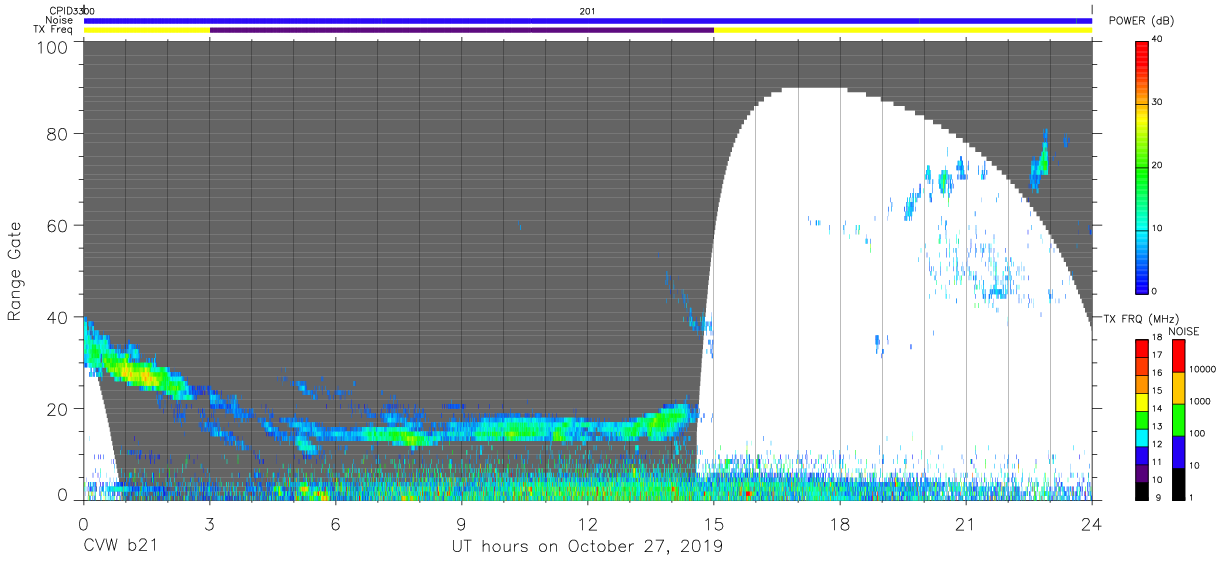Pick purple 10-11 MHz frequency swatch
The height and width of the screenshot is (567, 1228).
[x=1143, y=472]
